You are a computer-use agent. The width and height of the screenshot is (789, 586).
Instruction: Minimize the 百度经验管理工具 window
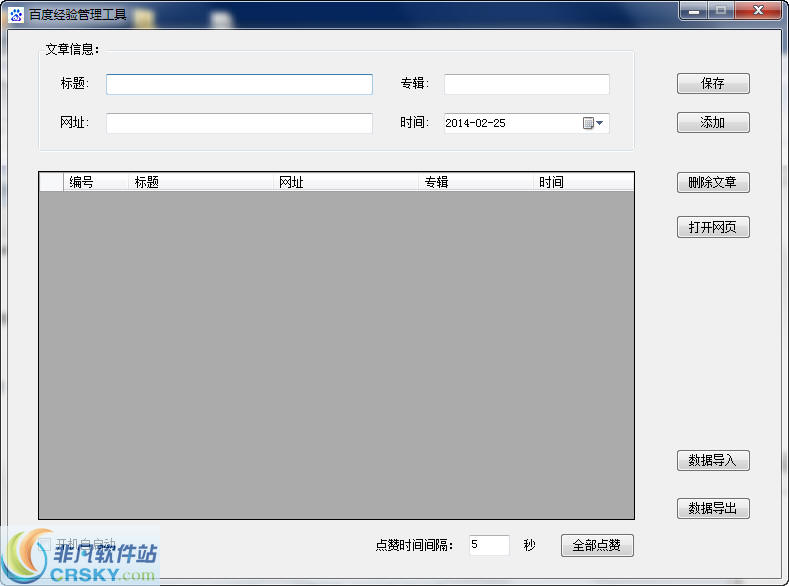694,11
